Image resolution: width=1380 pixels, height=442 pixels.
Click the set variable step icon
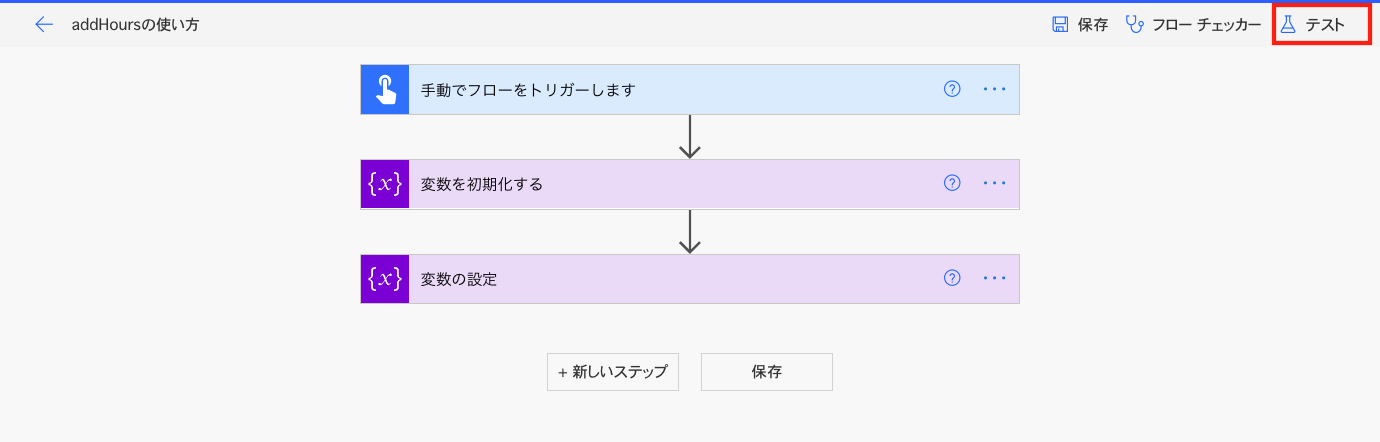385,279
